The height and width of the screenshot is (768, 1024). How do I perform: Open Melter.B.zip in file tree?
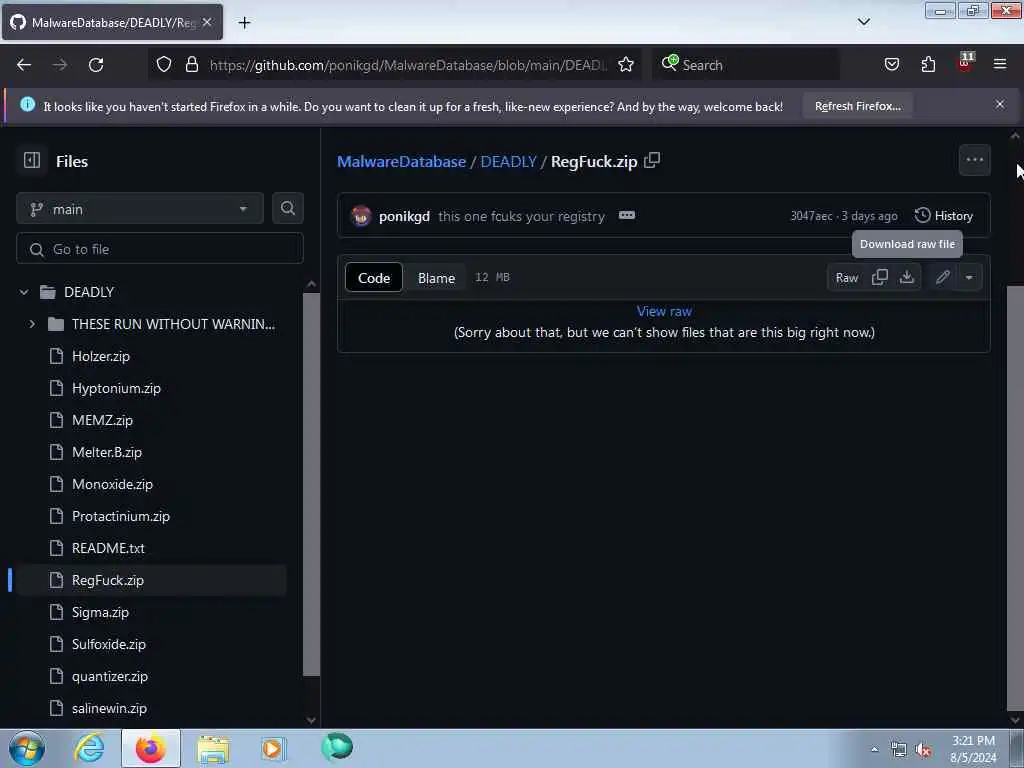(x=106, y=452)
